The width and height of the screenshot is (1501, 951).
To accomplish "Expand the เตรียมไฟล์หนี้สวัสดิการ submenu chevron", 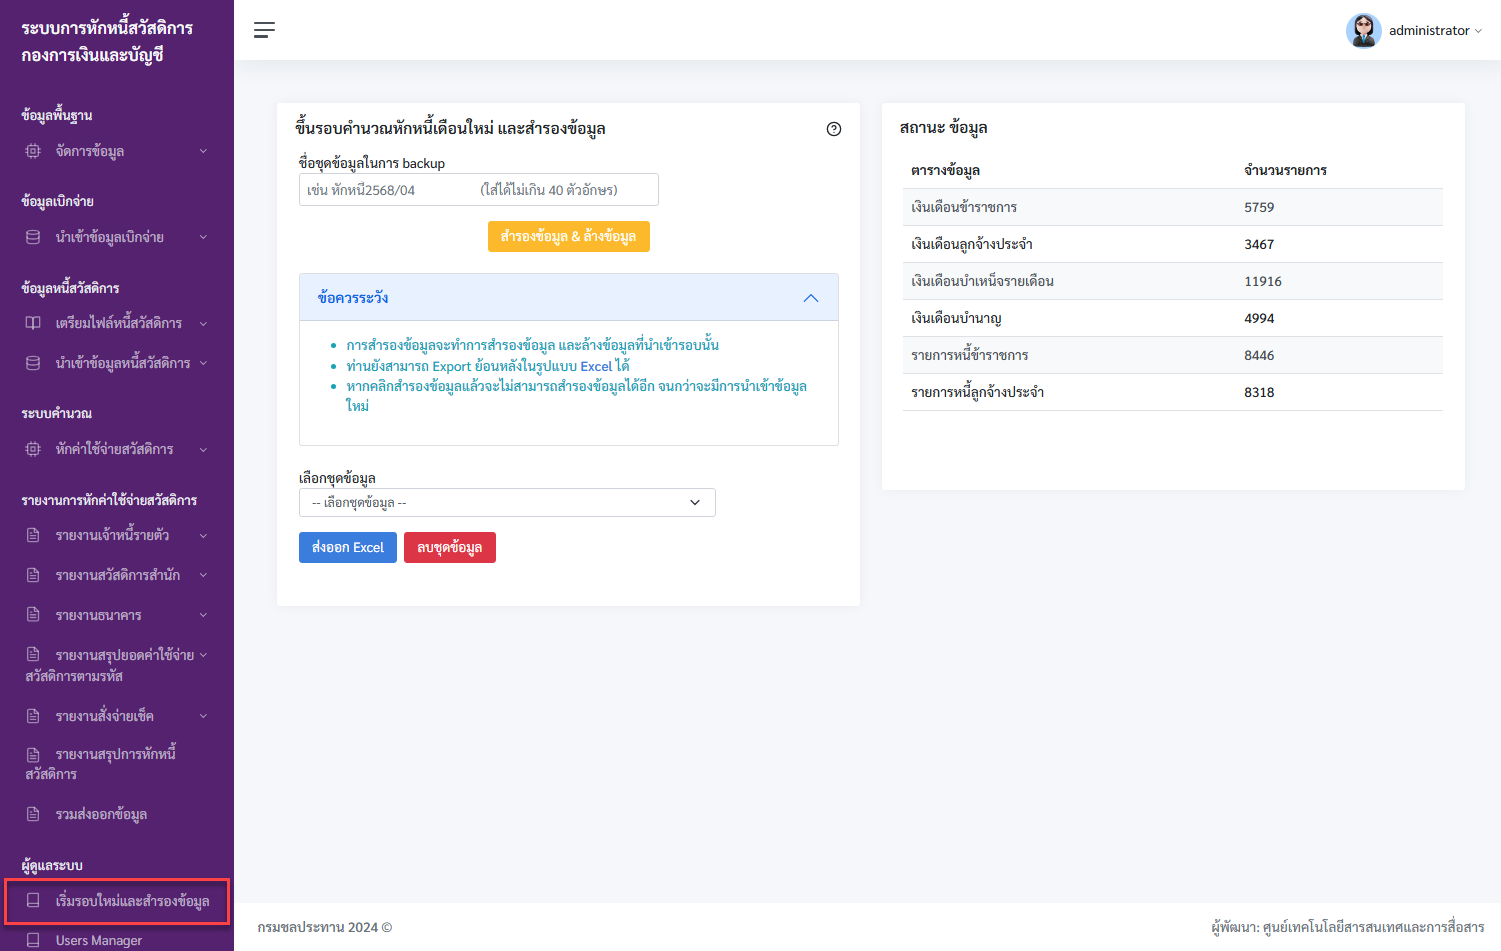I will (x=203, y=323).
